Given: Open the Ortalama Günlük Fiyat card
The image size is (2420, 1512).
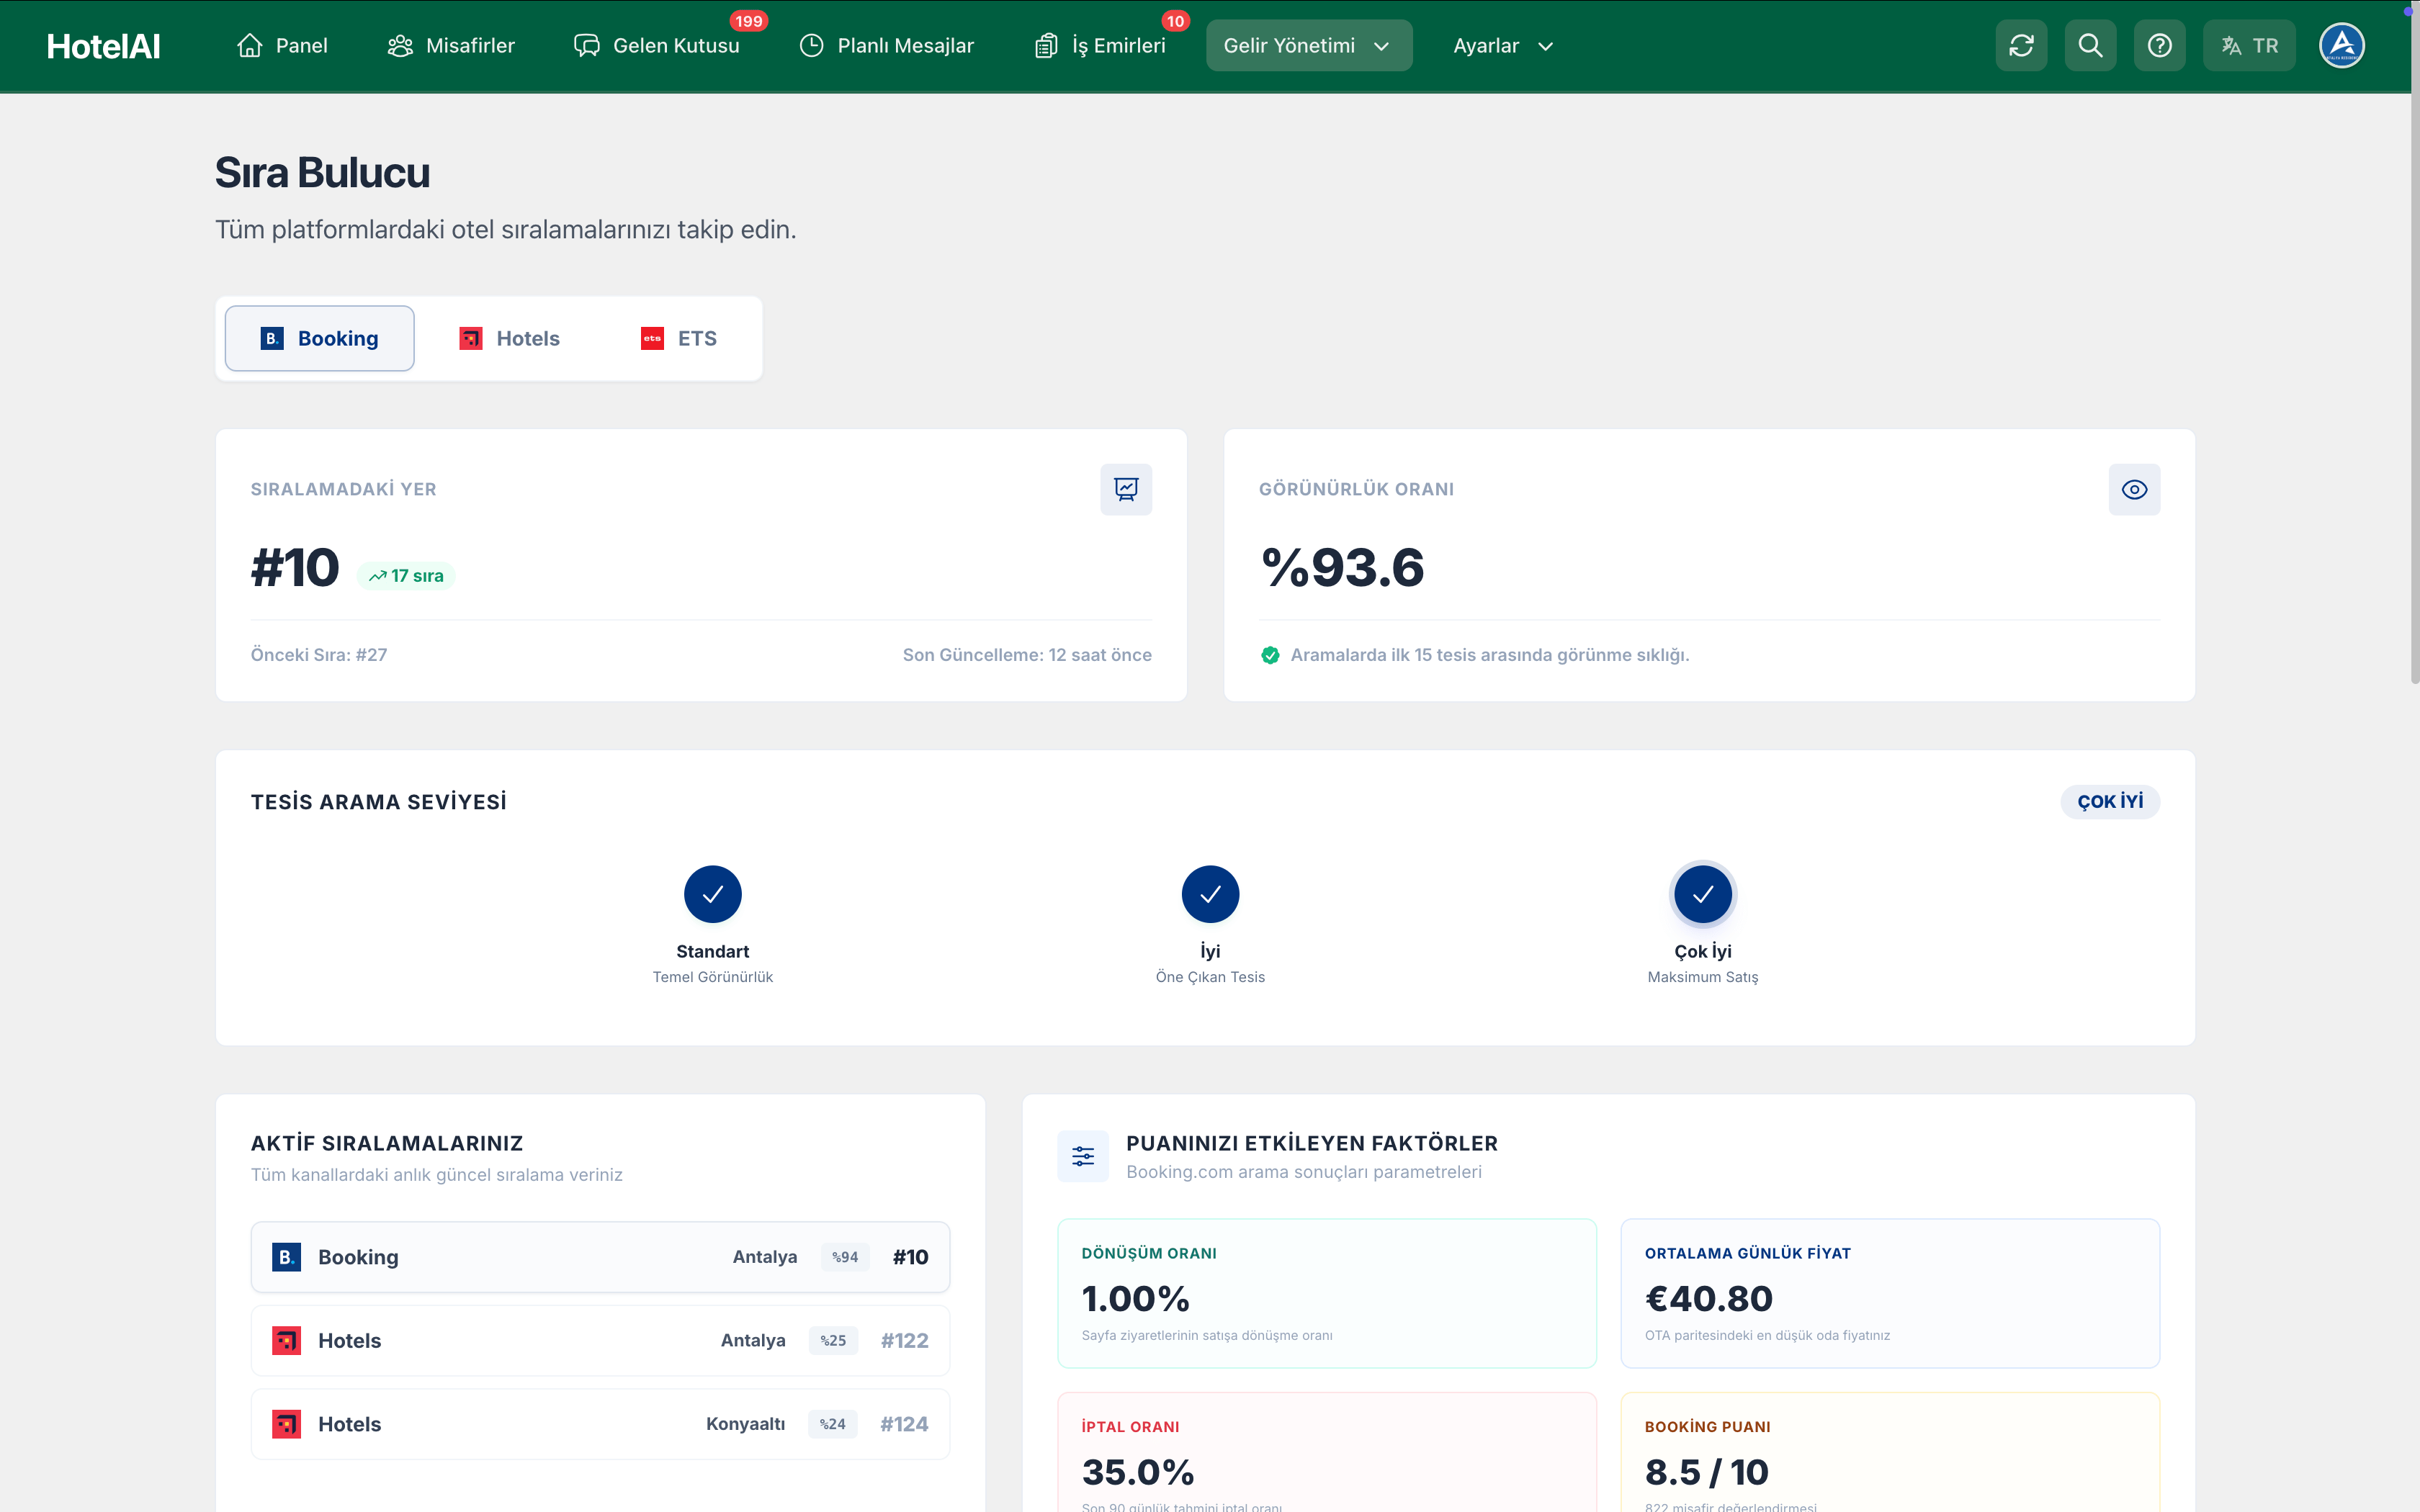Looking at the screenshot, I should tap(1890, 1293).
